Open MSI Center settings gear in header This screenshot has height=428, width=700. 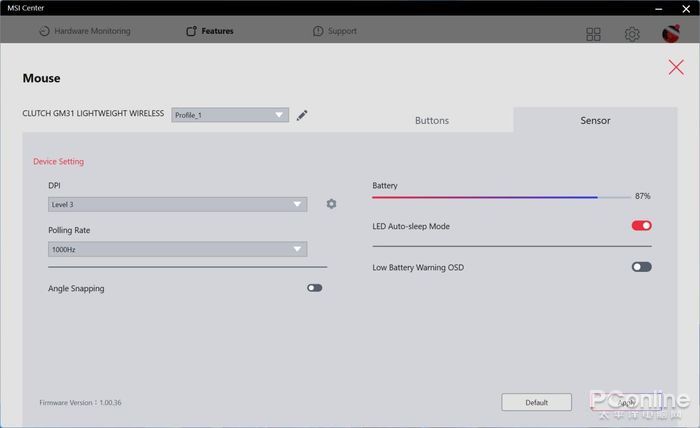[x=632, y=34]
